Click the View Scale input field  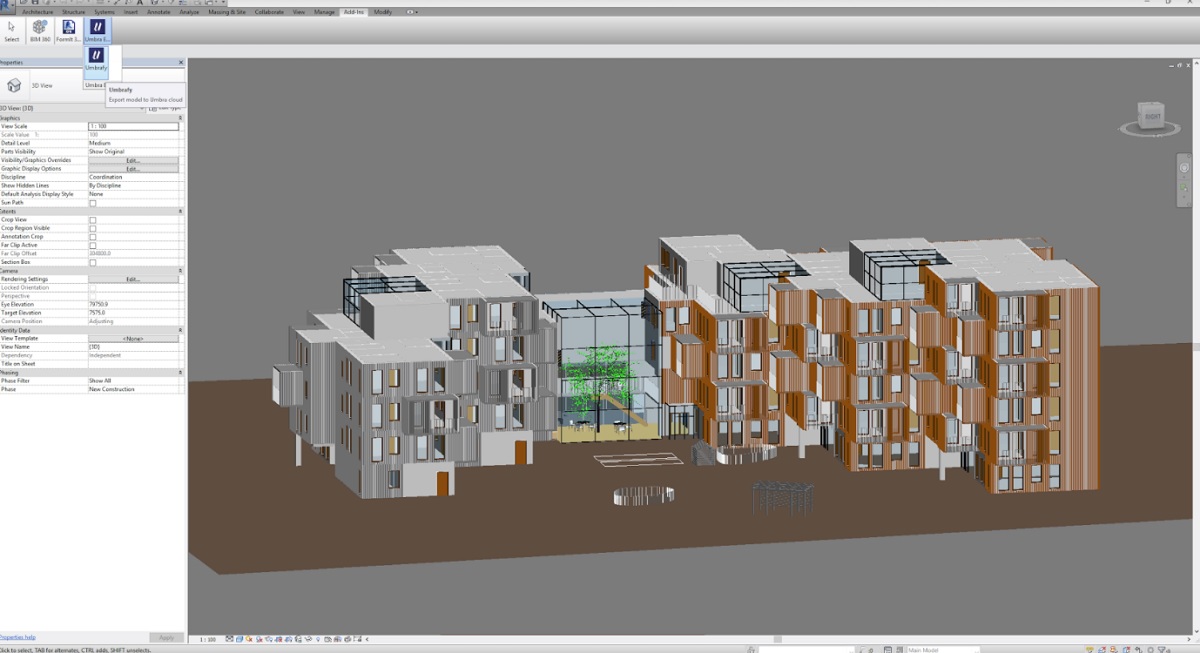(x=133, y=126)
